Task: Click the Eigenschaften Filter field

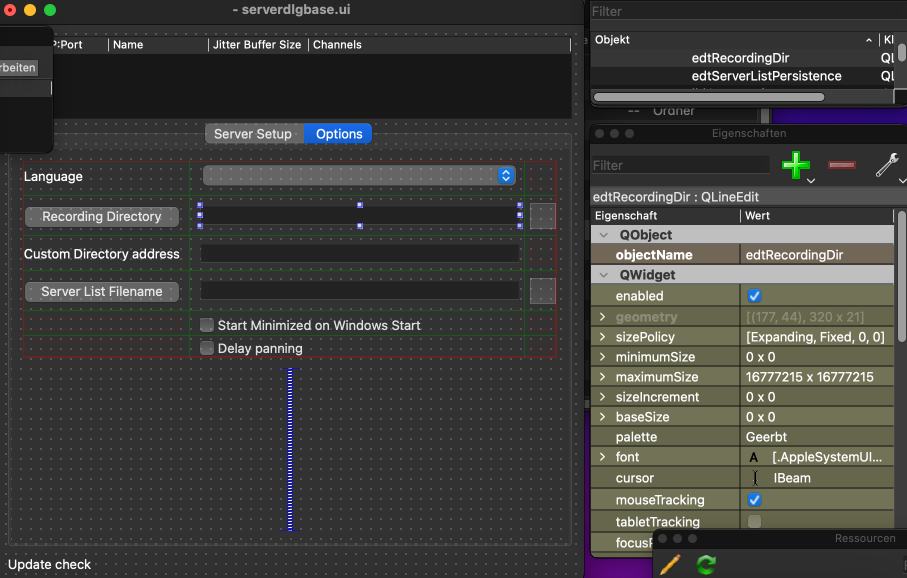Action: click(x=680, y=165)
